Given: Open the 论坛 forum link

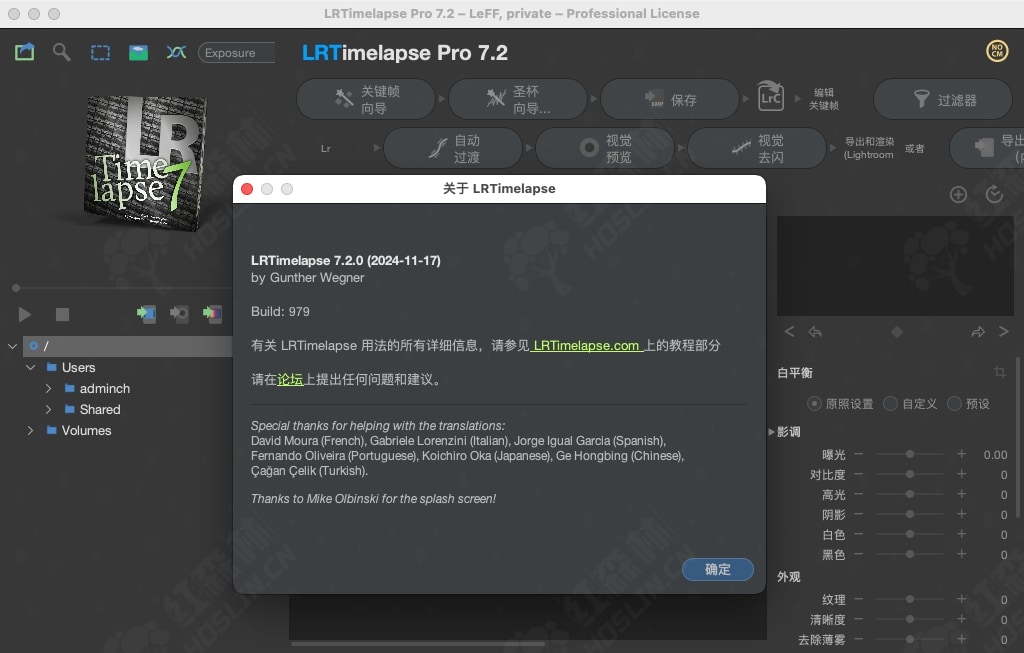Looking at the screenshot, I should click(x=290, y=379).
